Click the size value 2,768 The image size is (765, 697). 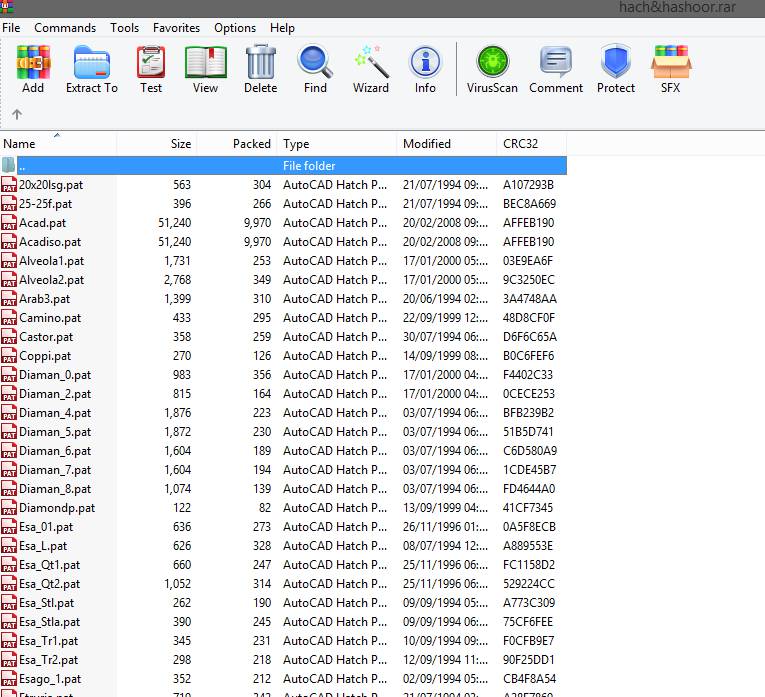coord(178,280)
